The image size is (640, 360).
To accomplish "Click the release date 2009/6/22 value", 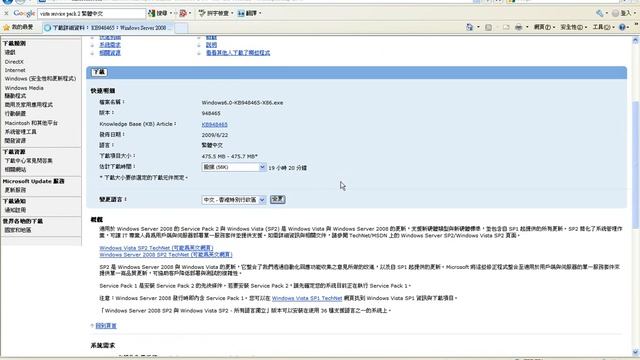I will (x=215, y=135).
